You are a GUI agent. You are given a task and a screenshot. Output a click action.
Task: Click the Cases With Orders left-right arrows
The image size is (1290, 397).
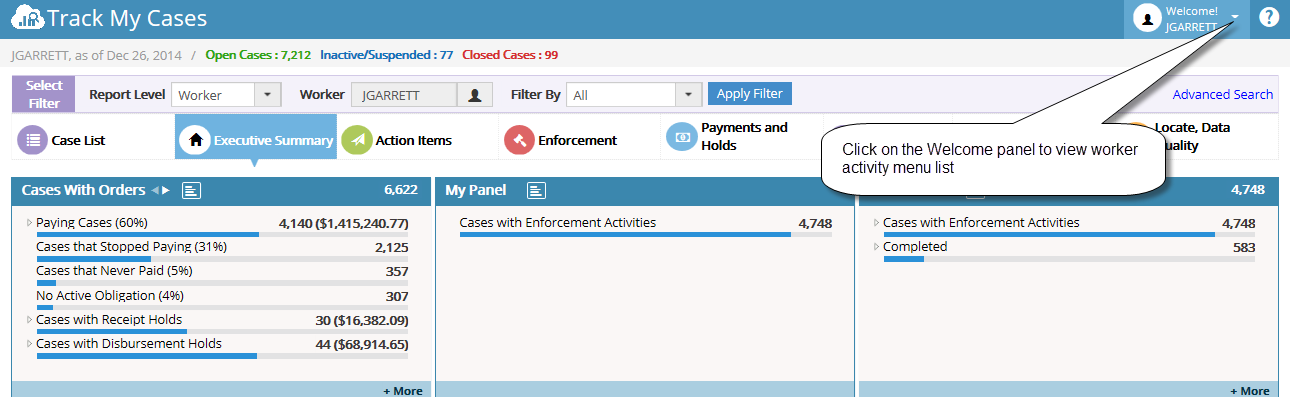point(161,190)
